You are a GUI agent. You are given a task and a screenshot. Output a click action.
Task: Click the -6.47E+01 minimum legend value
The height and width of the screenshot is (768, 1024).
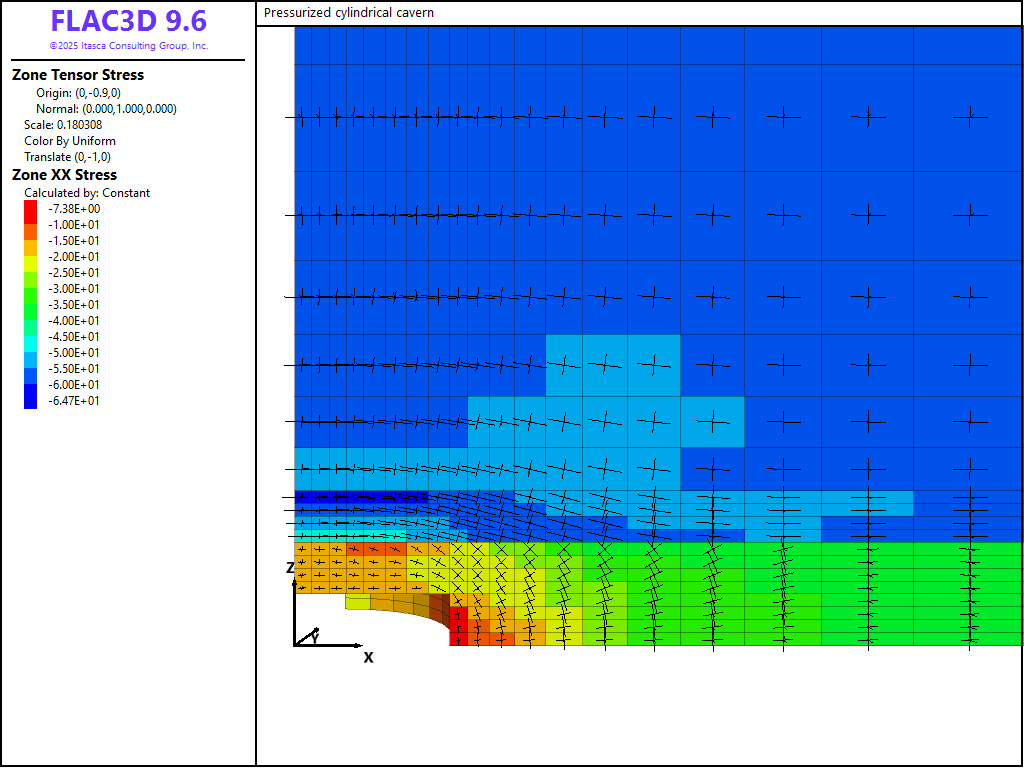pos(74,401)
